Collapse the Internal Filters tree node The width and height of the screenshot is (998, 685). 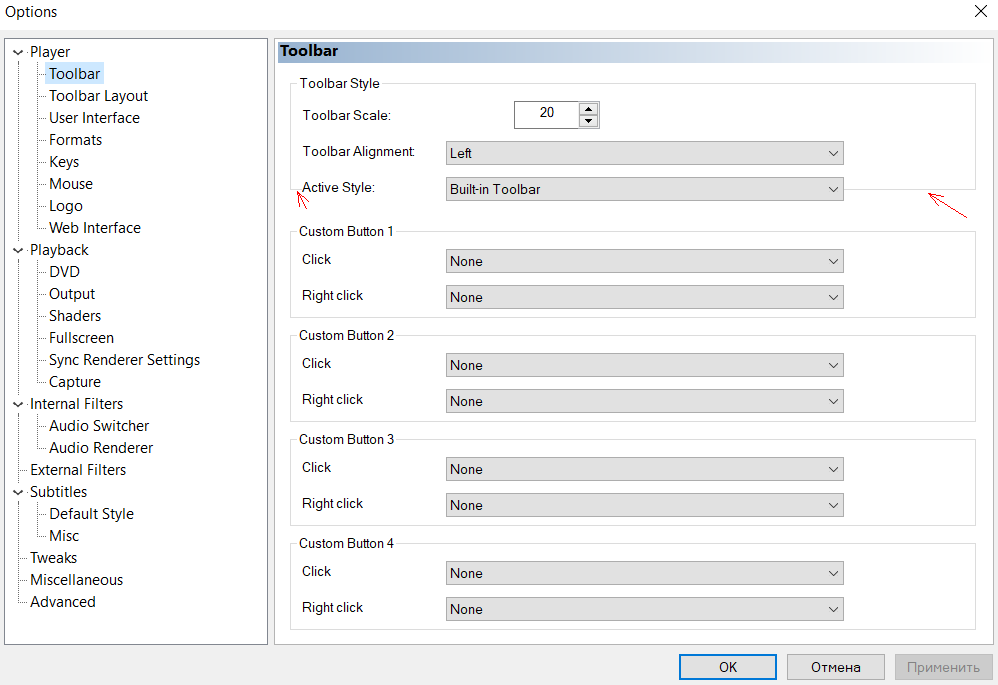(18, 404)
